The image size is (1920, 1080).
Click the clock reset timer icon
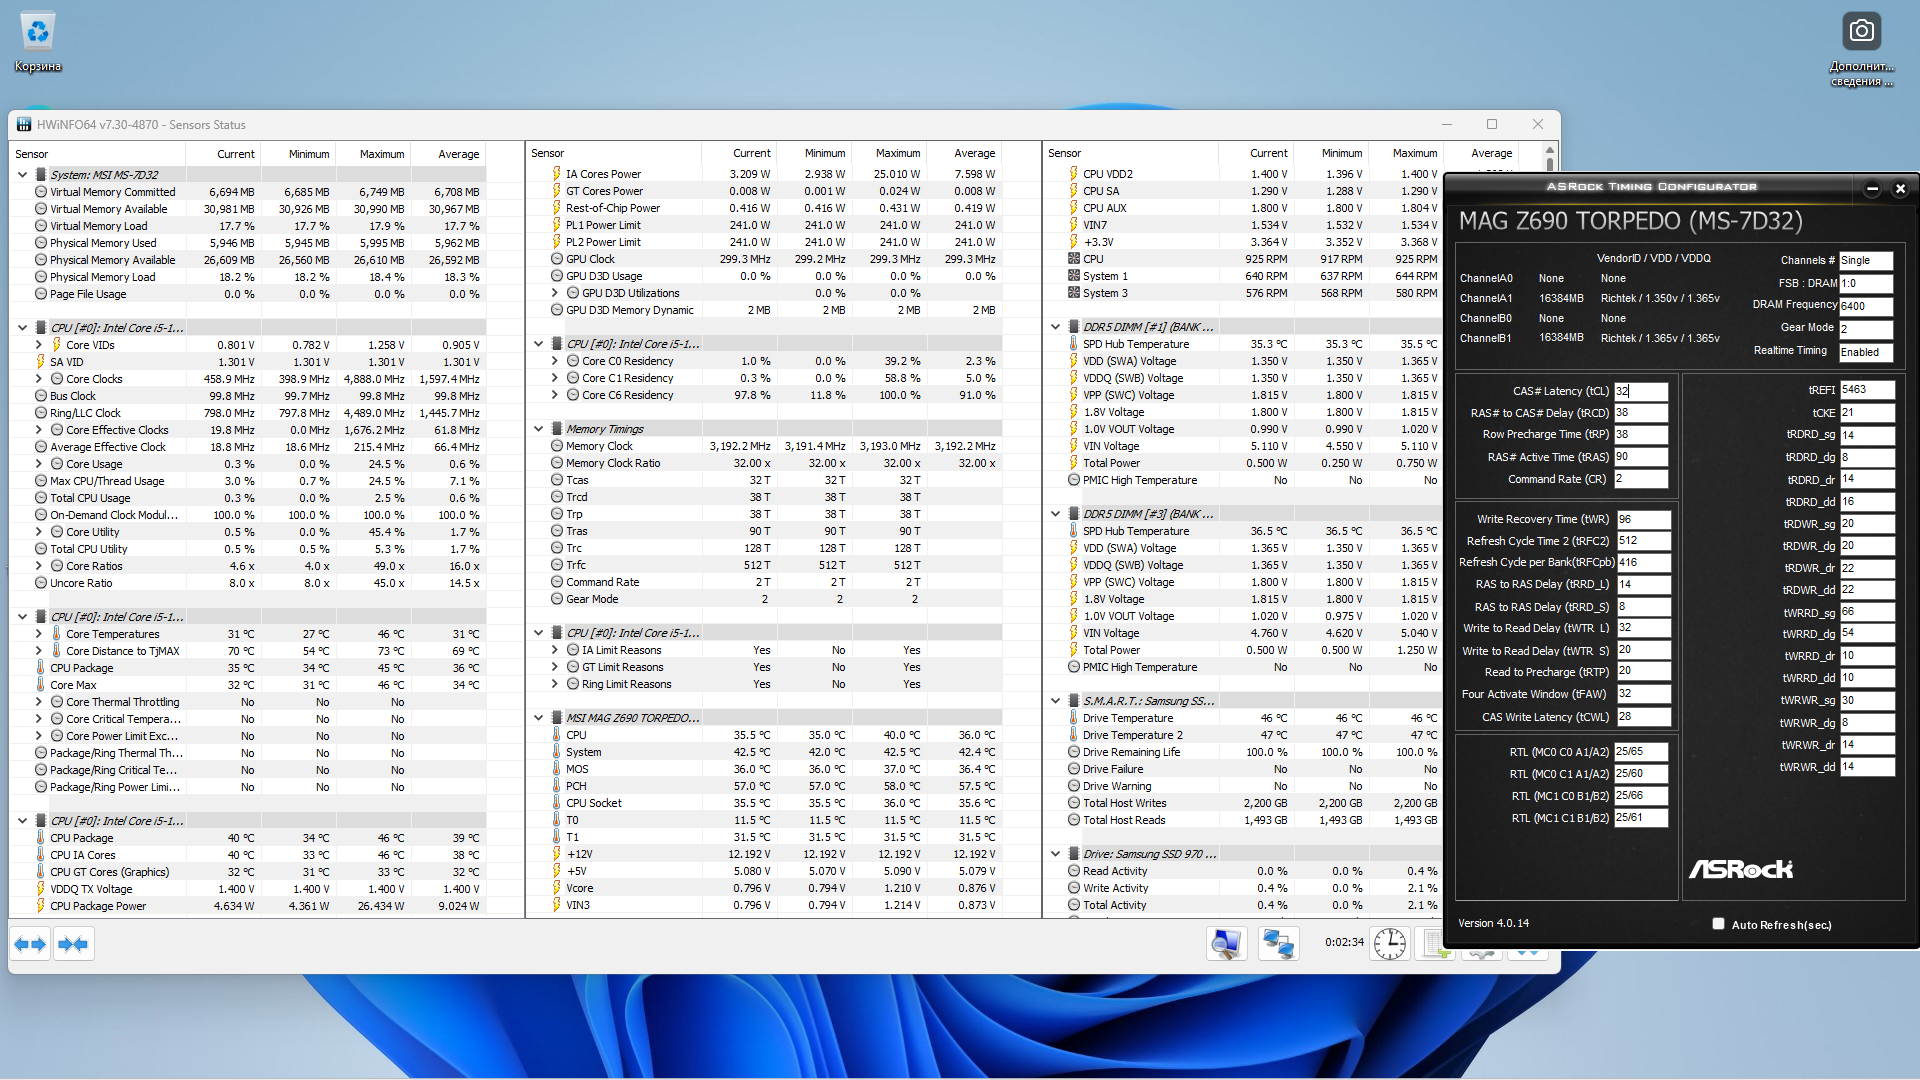coord(1389,943)
